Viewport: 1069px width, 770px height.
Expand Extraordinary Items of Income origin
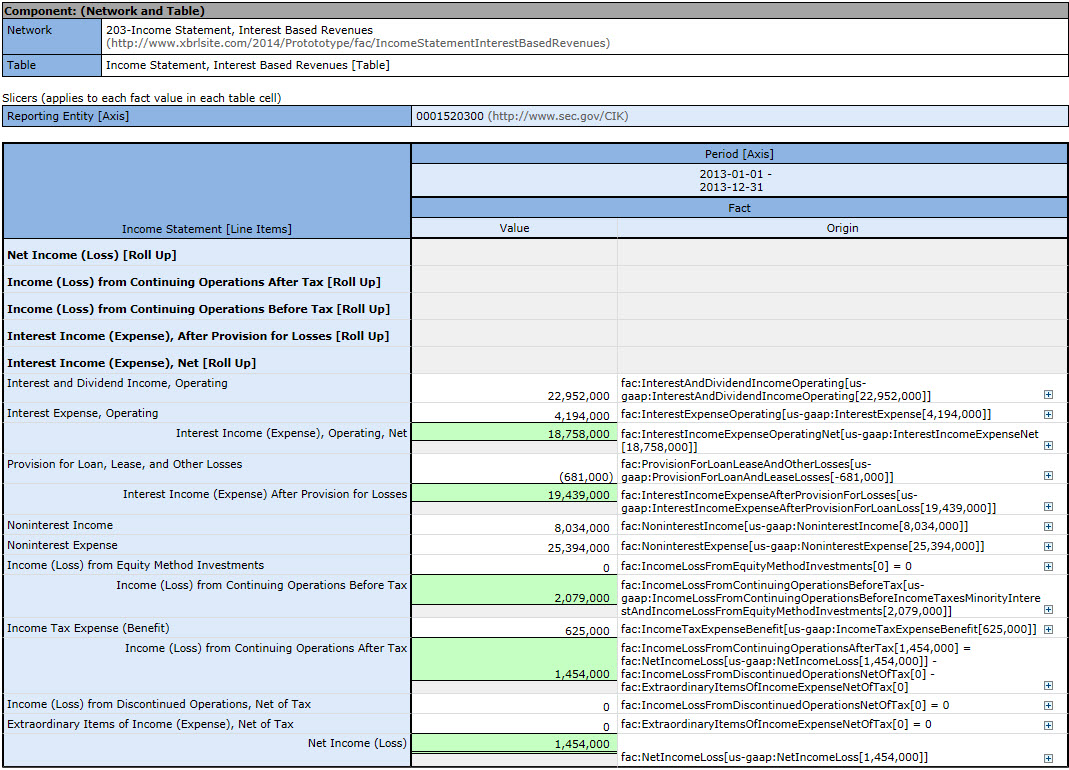1048,724
